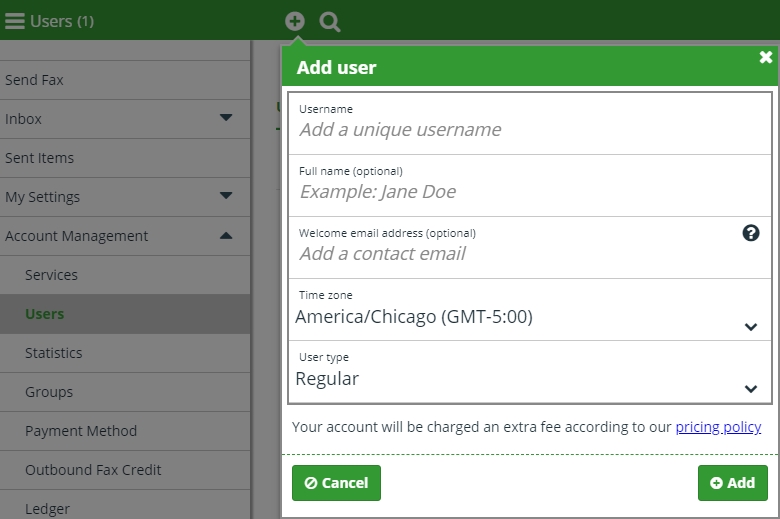The width and height of the screenshot is (780, 519).
Task: Click the Cancel button
Action: point(336,483)
